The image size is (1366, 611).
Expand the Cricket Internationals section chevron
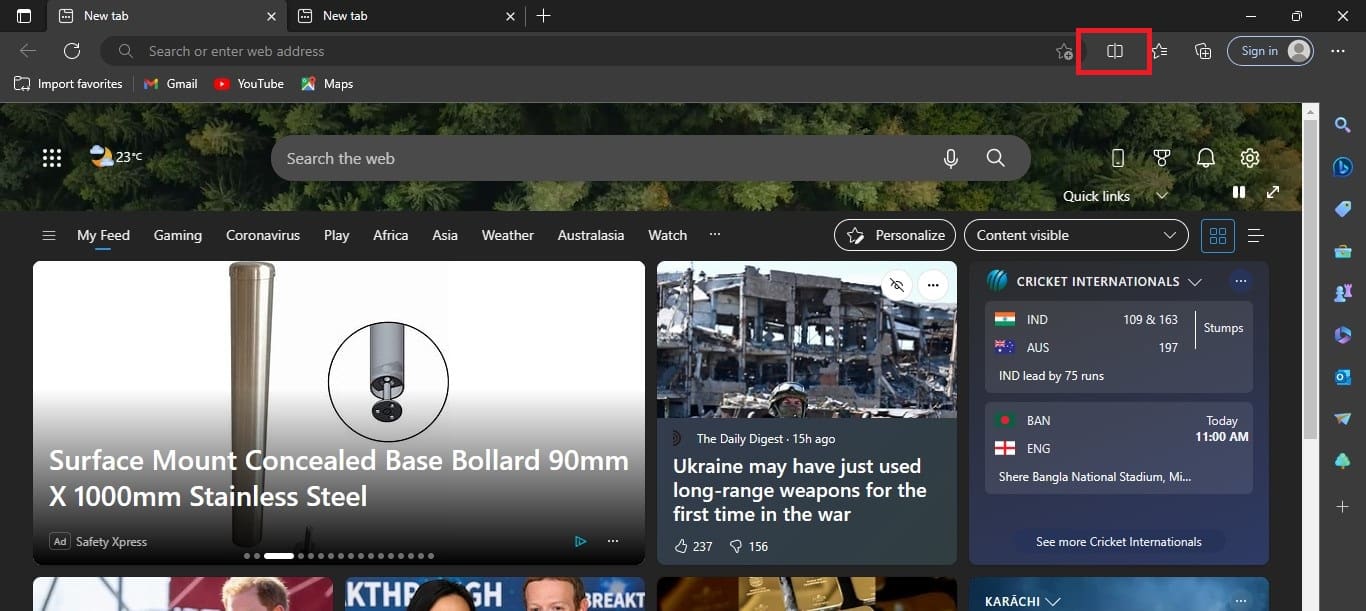1196,281
